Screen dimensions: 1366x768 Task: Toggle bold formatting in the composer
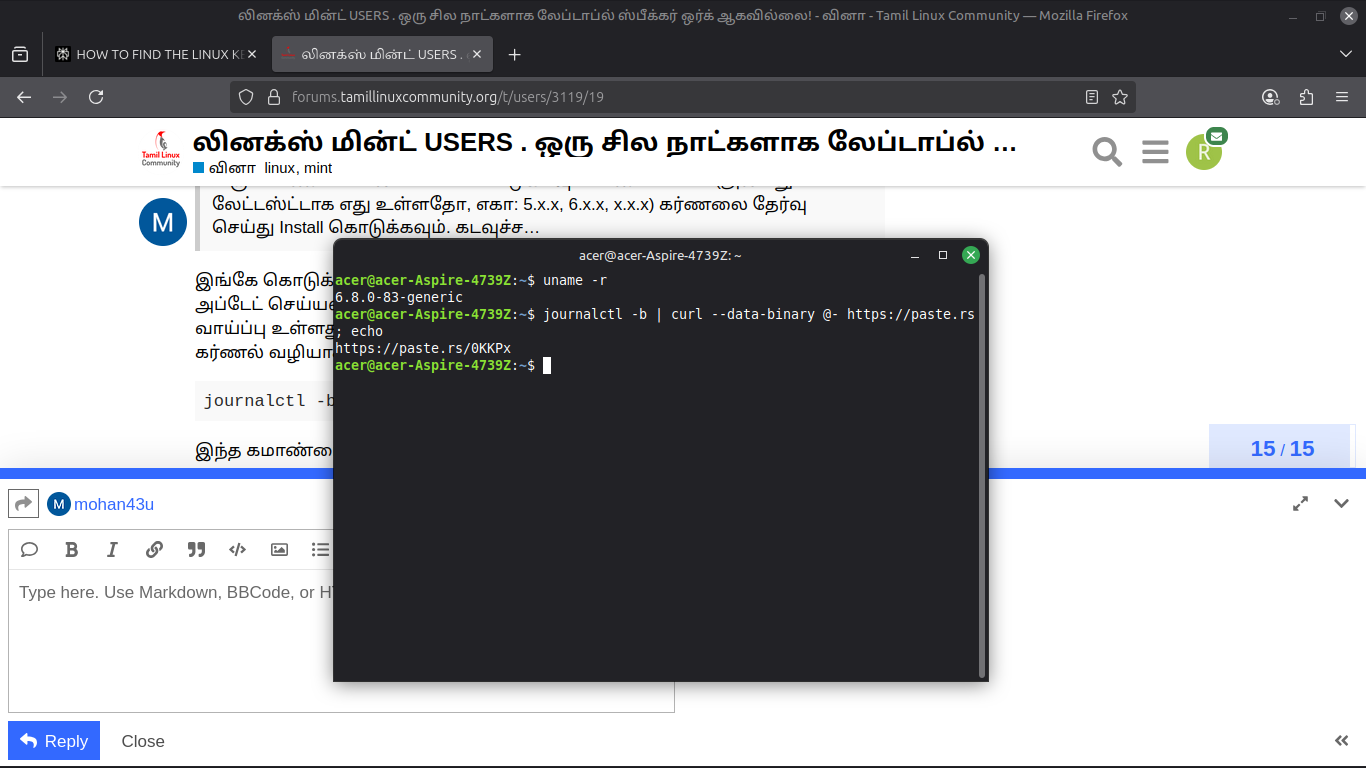click(72, 549)
